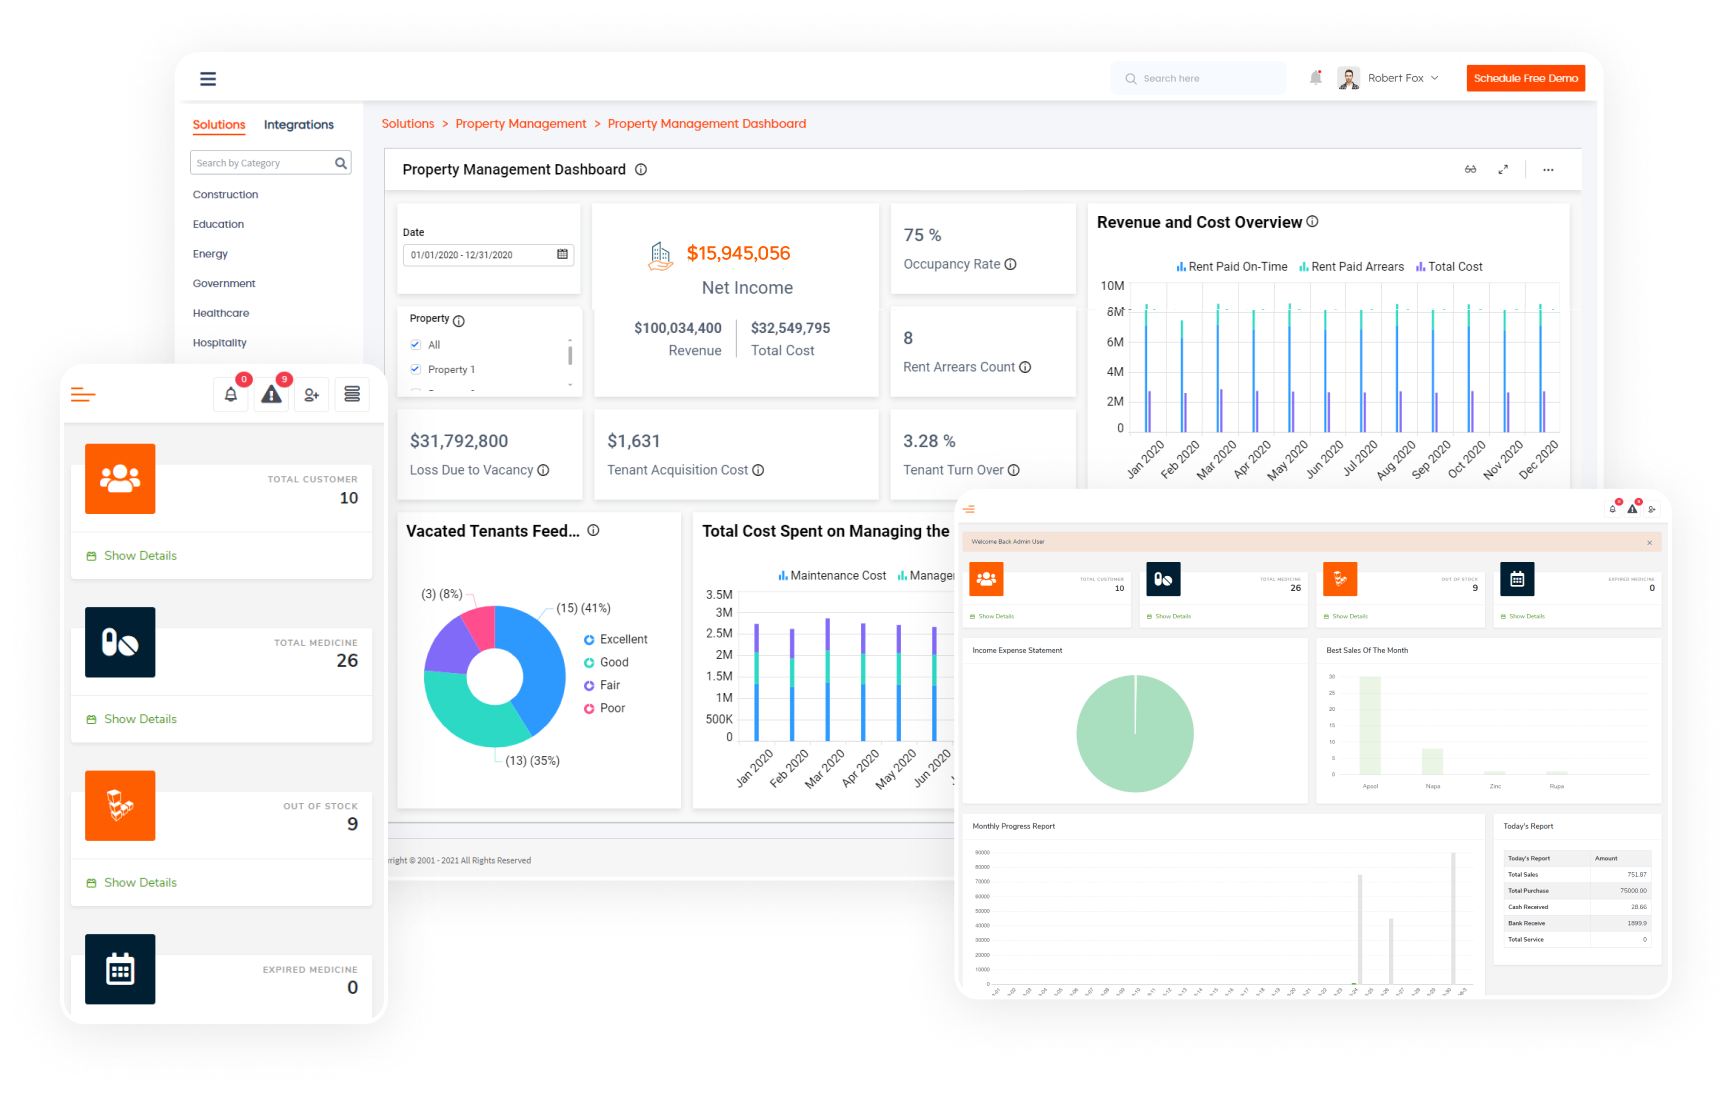Uncheck the Property 1 checkbox
The image size is (1733, 1093).
coord(416,370)
